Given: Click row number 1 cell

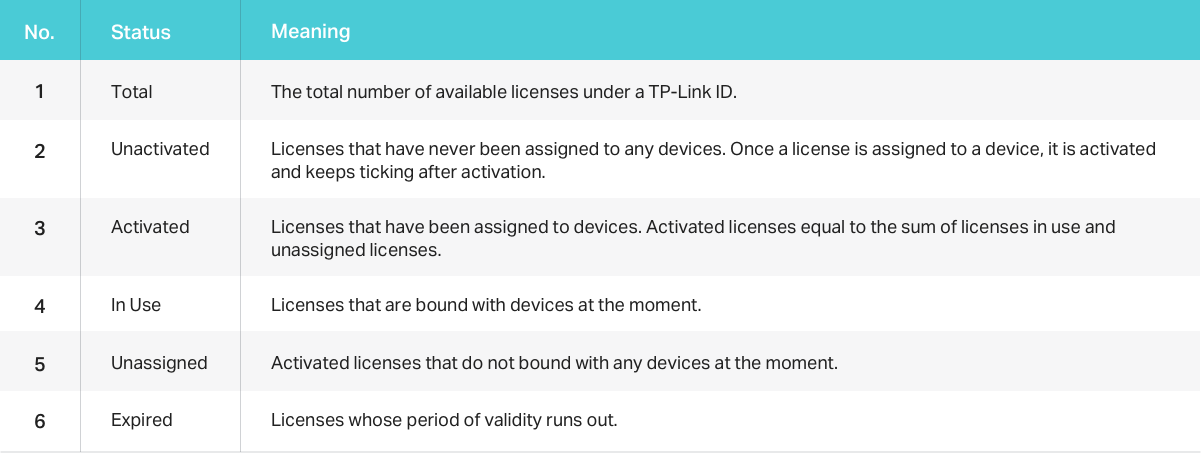Looking at the screenshot, I should [40, 91].
